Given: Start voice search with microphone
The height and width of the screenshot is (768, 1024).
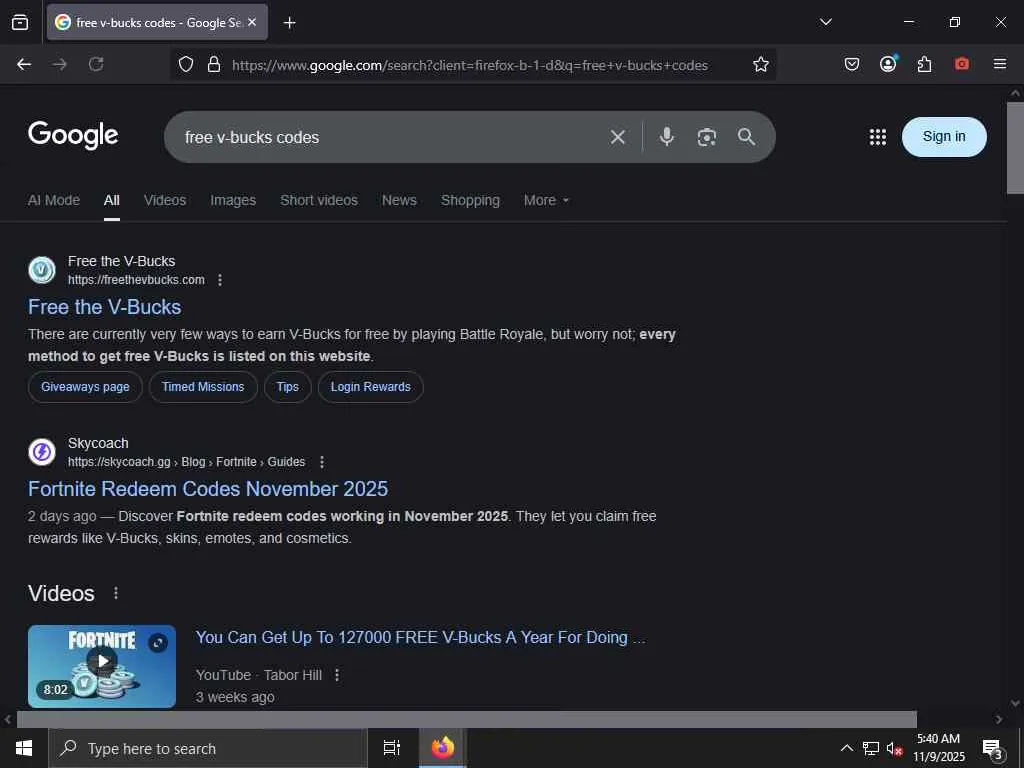Looking at the screenshot, I should [x=667, y=136].
